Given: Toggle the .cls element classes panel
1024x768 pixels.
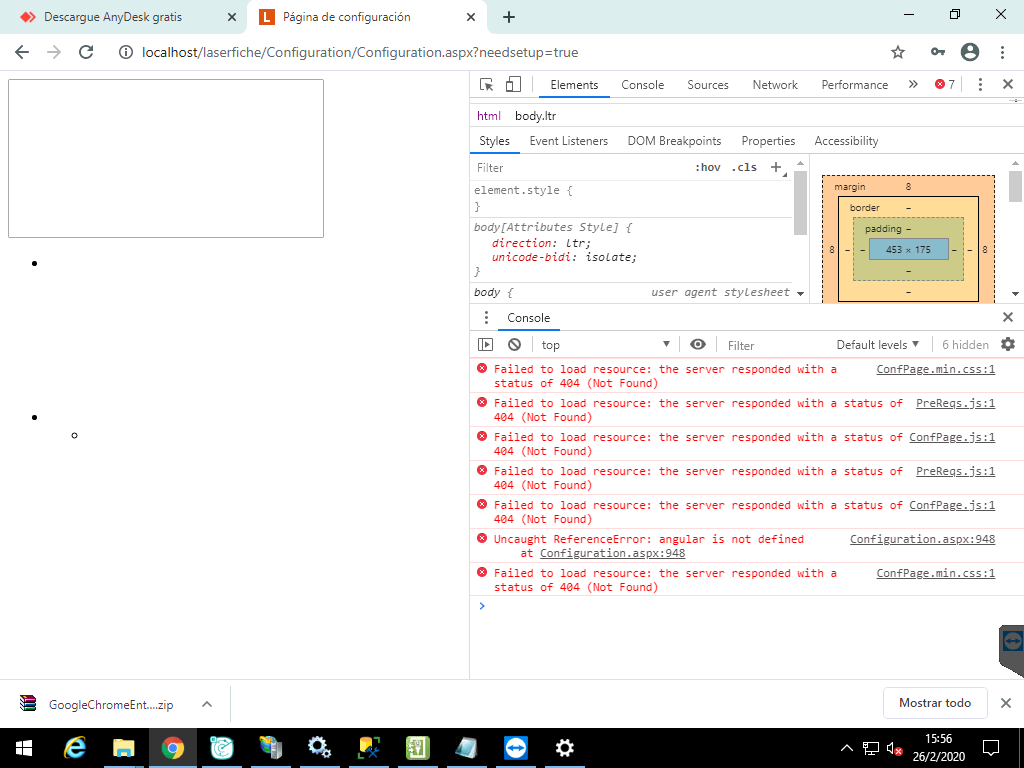Looking at the screenshot, I should [x=744, y=167].
